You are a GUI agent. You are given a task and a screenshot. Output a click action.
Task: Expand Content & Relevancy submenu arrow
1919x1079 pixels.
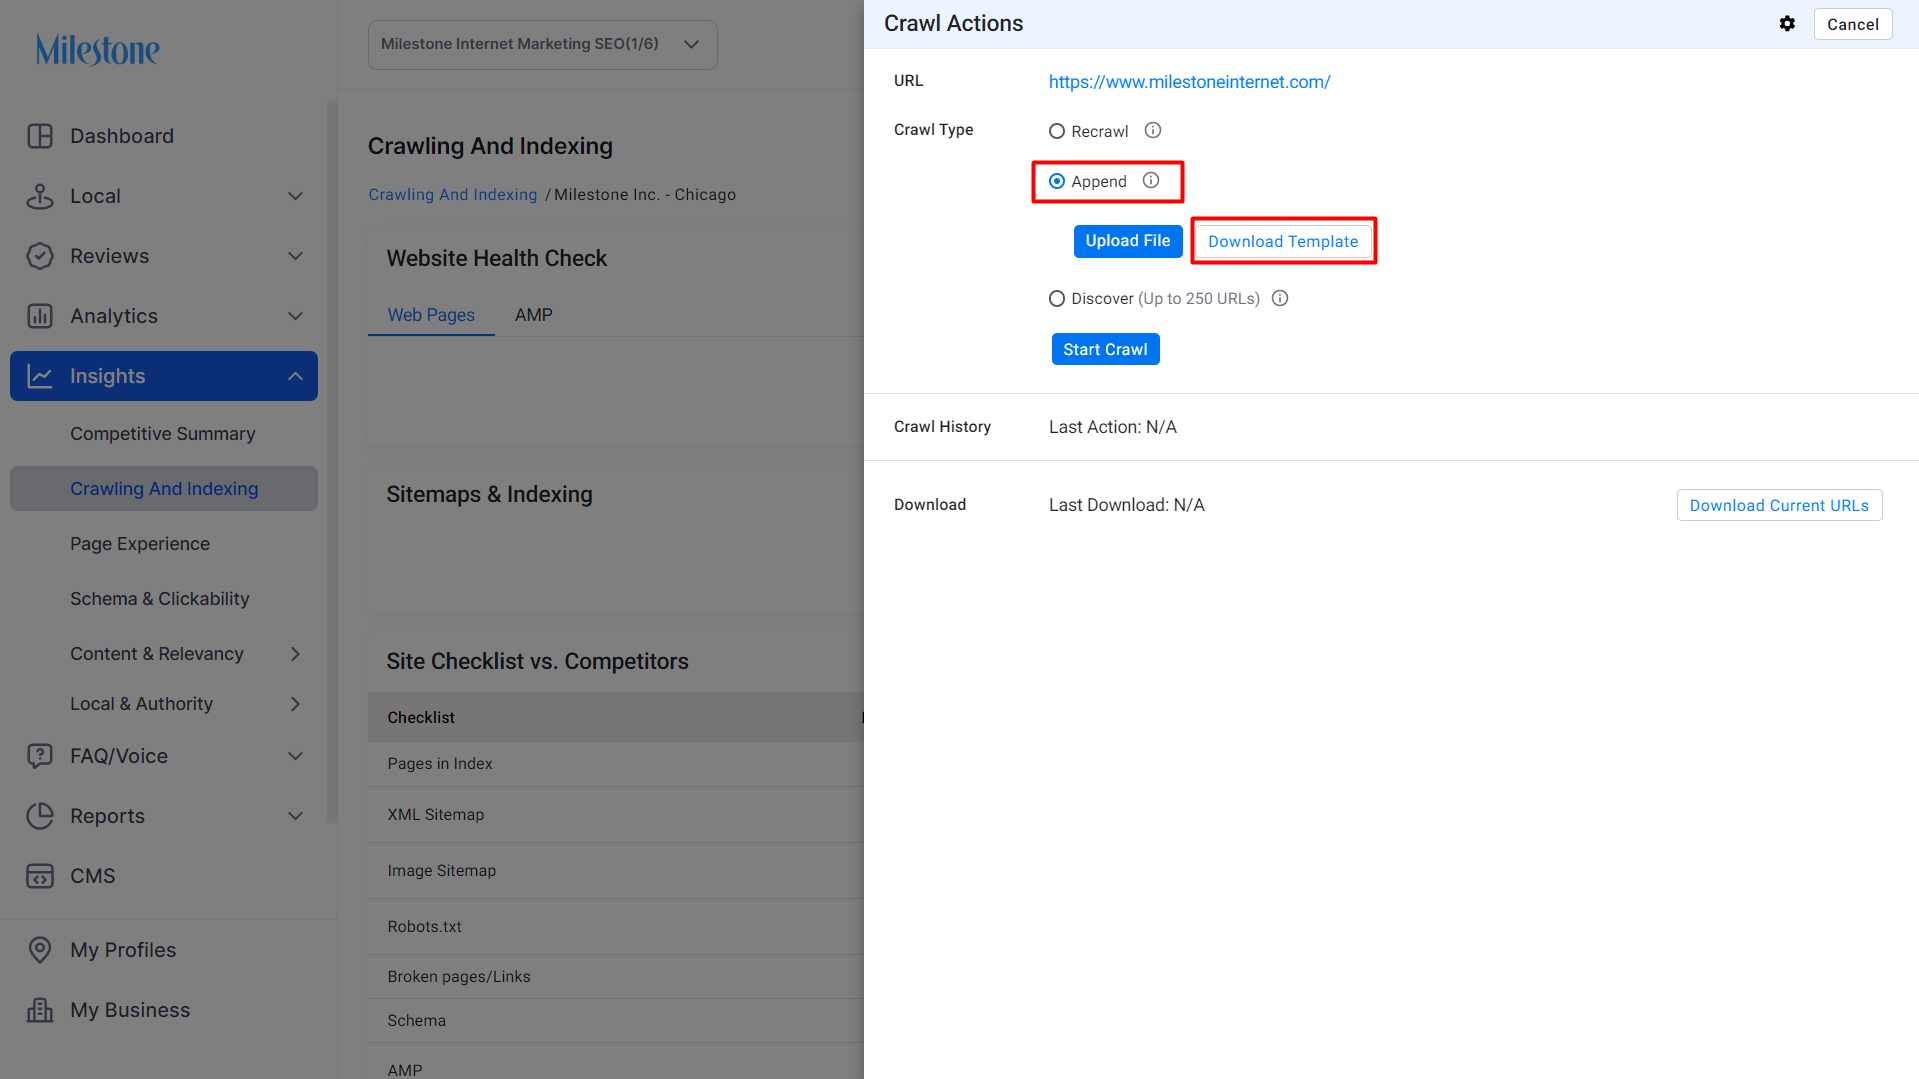pyautogui.click(x=295, y=654)
